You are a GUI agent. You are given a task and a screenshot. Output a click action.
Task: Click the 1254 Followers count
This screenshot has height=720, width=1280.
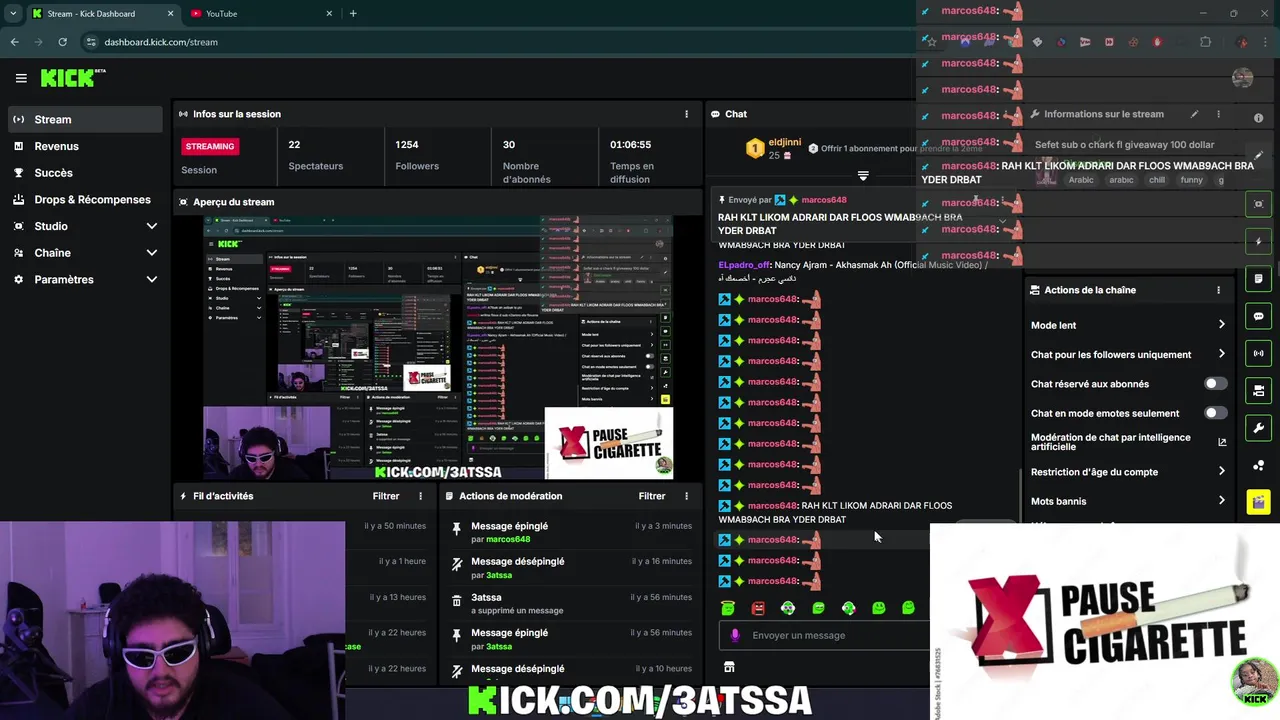tap(407, 145)
